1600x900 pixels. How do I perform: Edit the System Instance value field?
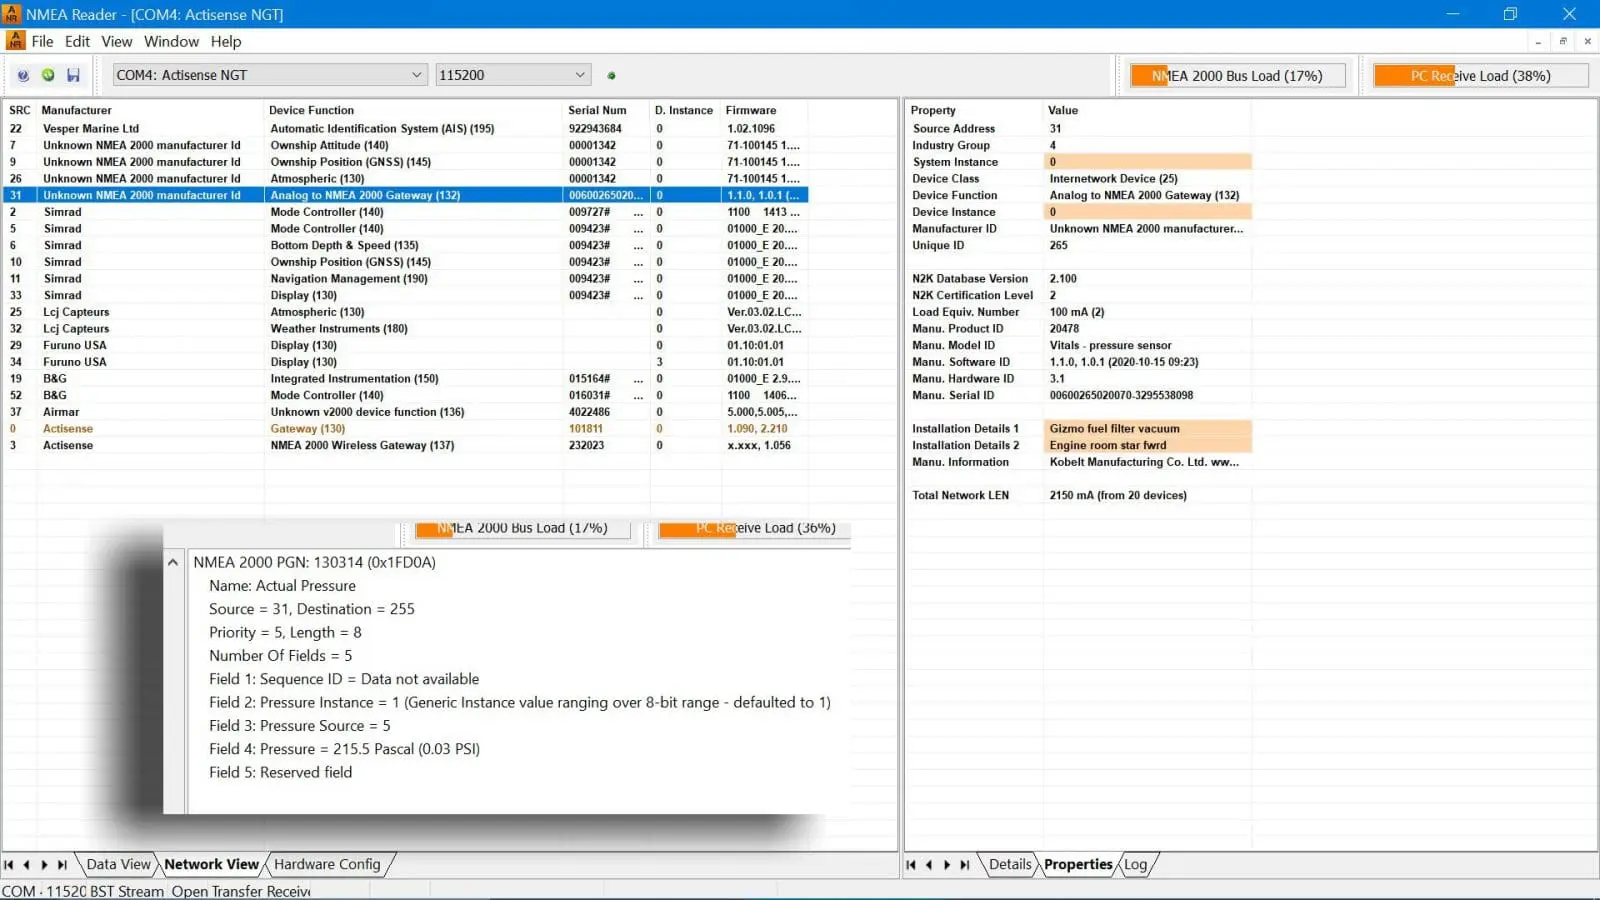tap(1148, 162)
